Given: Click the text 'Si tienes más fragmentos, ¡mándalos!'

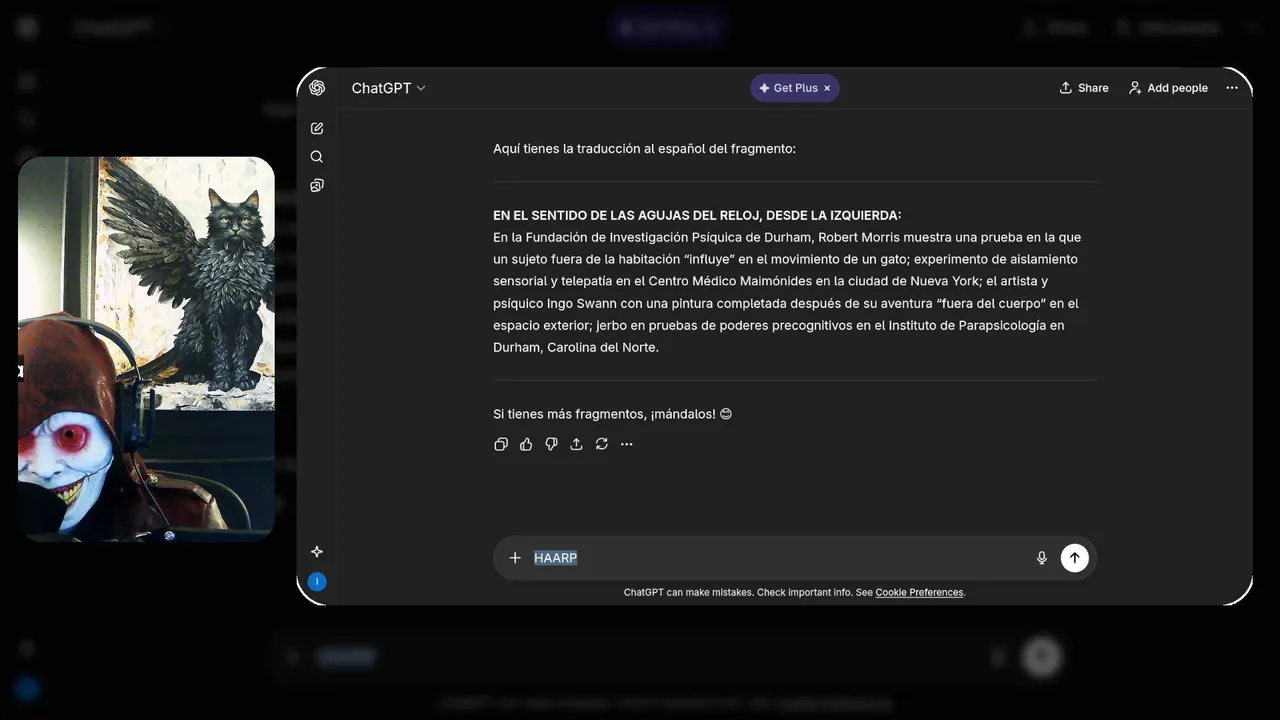Looking at the screenshot, I should pos(605,414).
